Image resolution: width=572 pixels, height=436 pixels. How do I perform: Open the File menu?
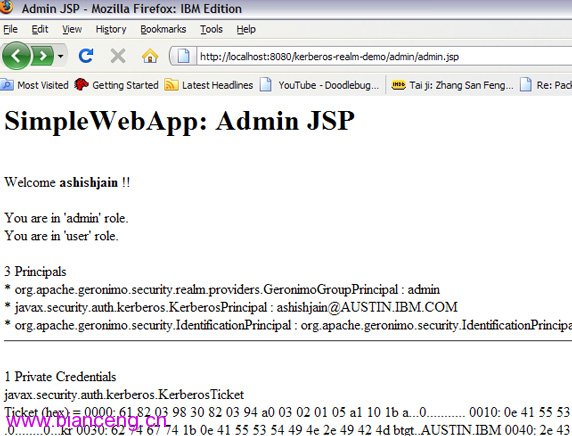[10, 29]
